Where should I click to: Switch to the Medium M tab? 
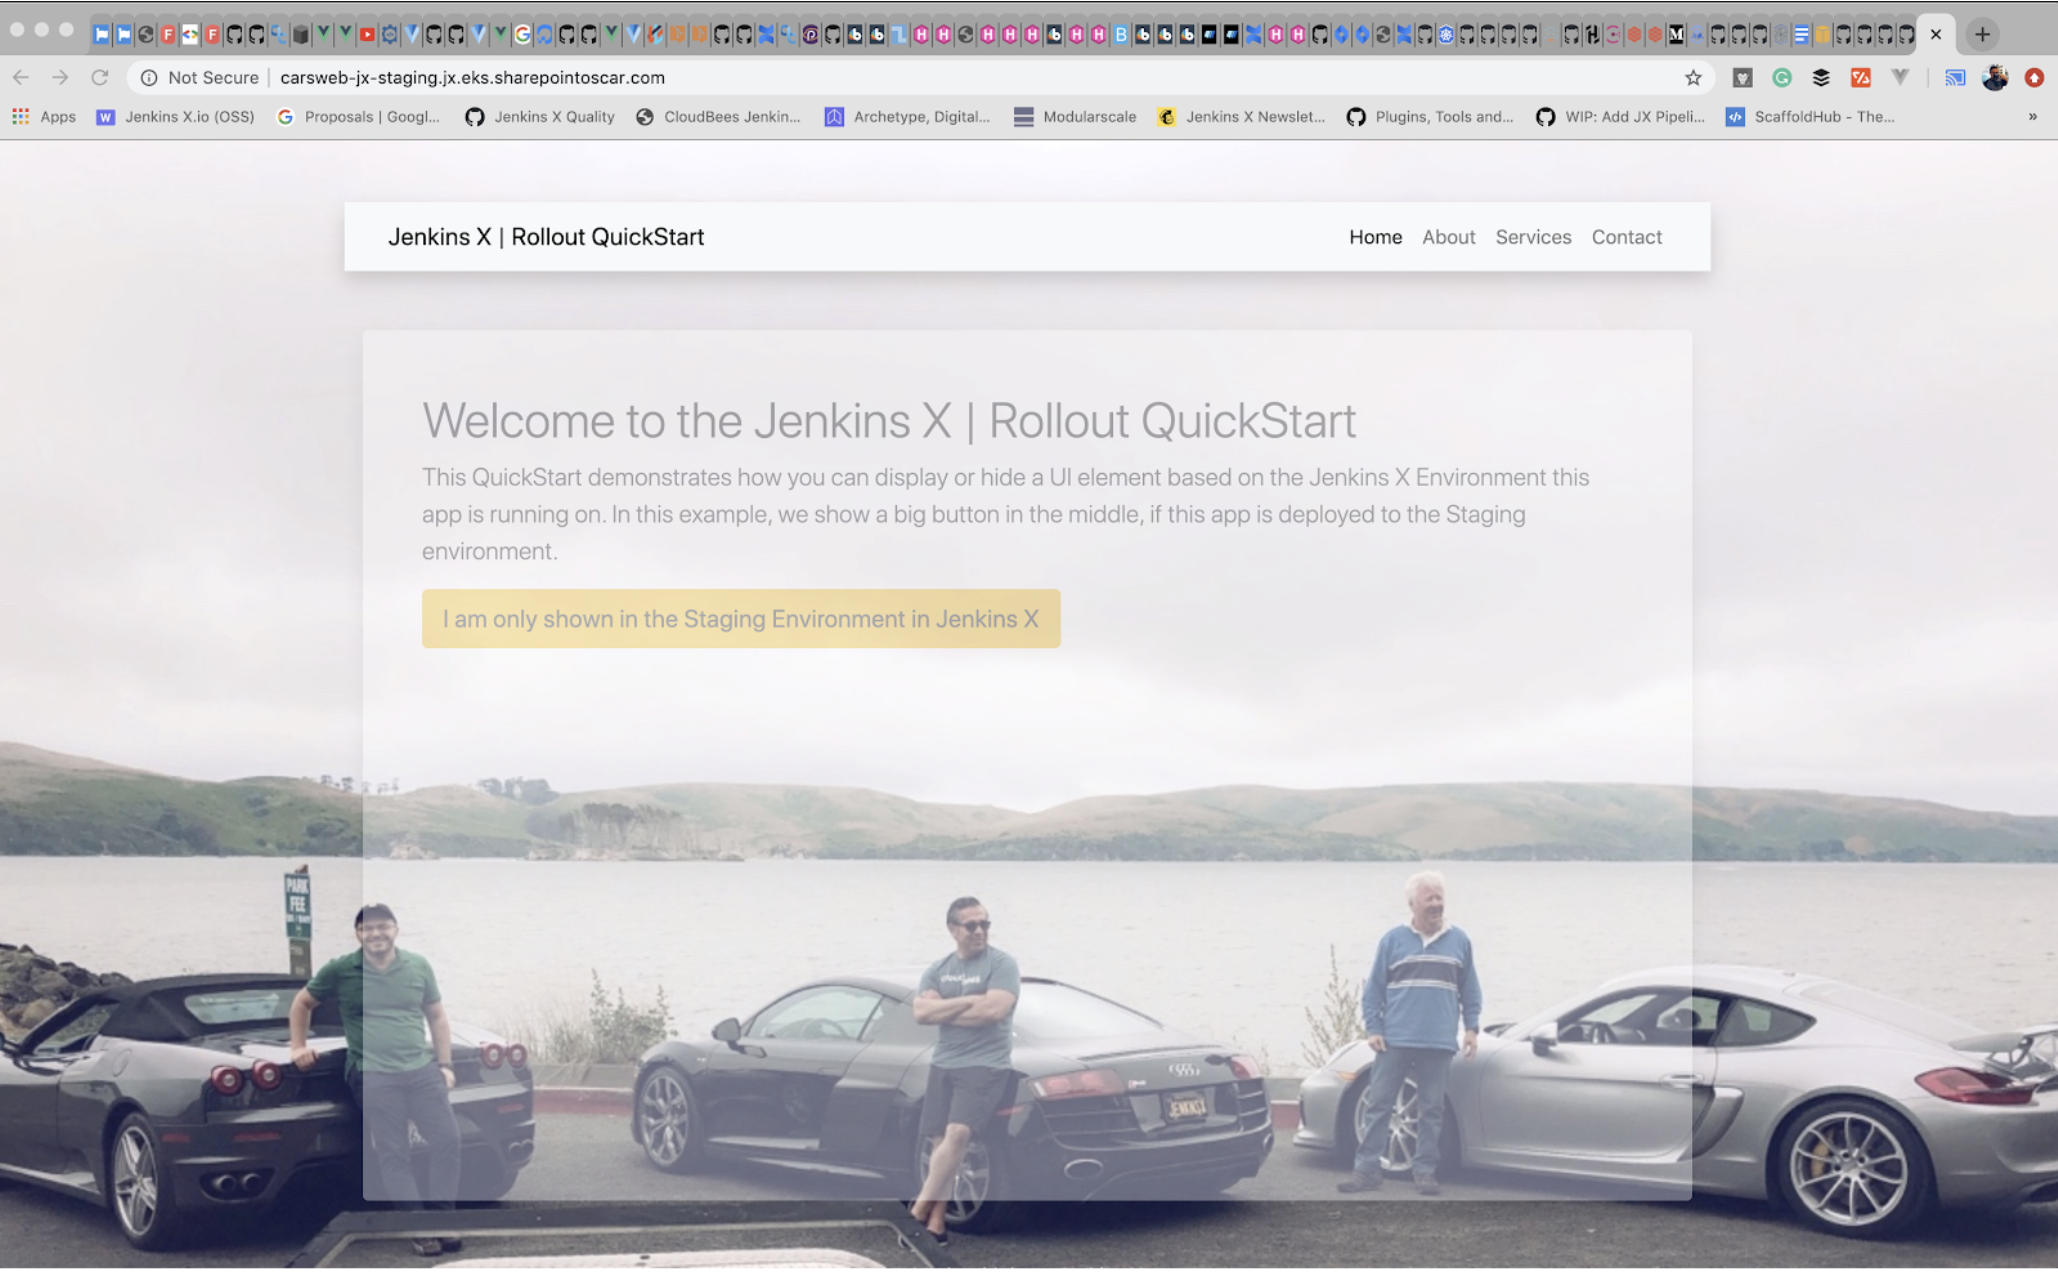coord(1676,35)
